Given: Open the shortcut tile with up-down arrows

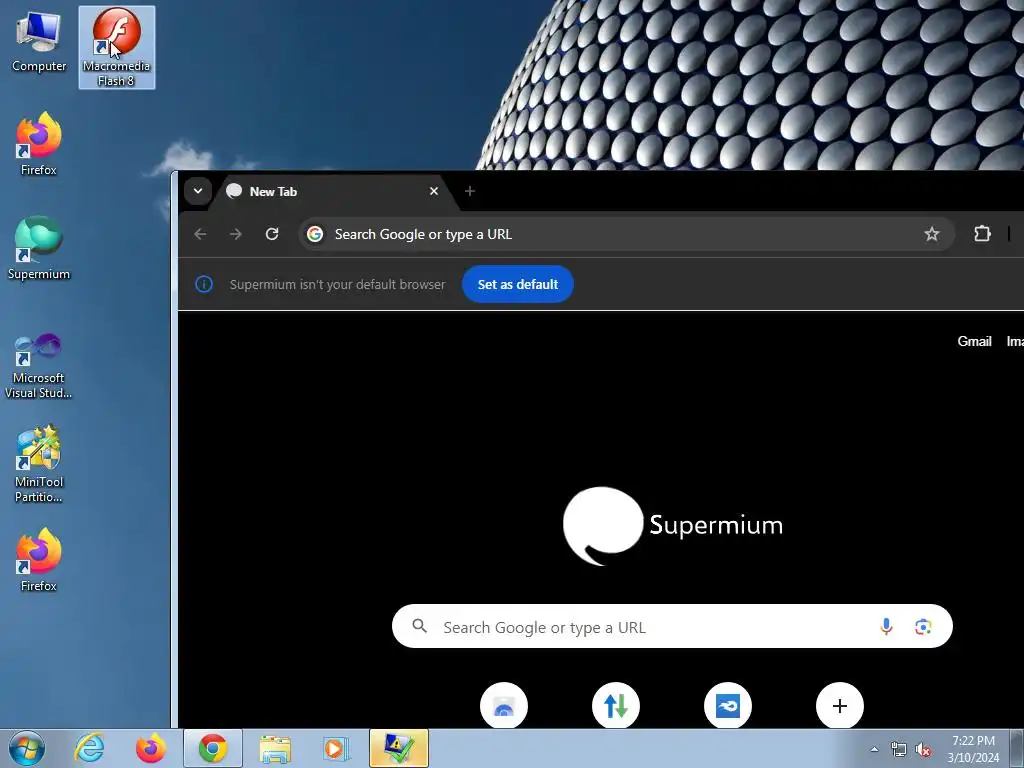Looking at the screenshot, I should 616,706.
